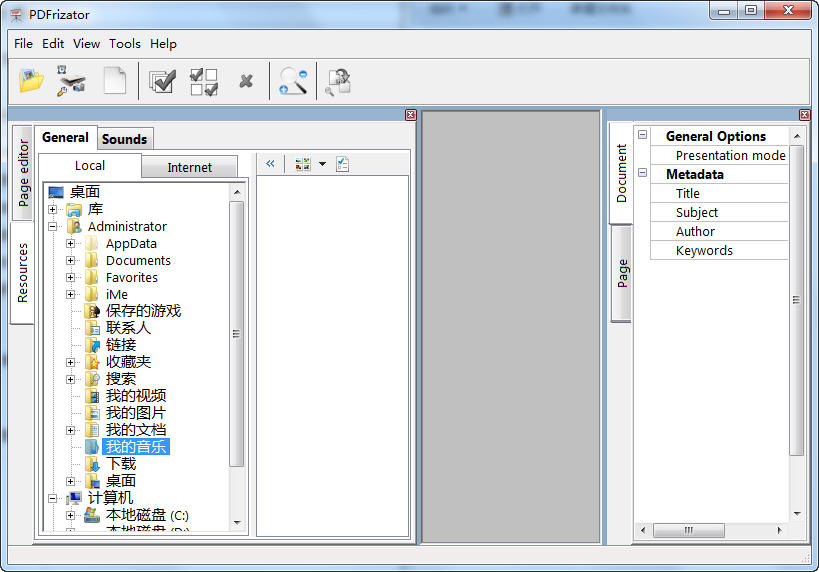Click the rotate page preview icon
The height and width of the screenshot is (572, 819).
coord(339,82)
